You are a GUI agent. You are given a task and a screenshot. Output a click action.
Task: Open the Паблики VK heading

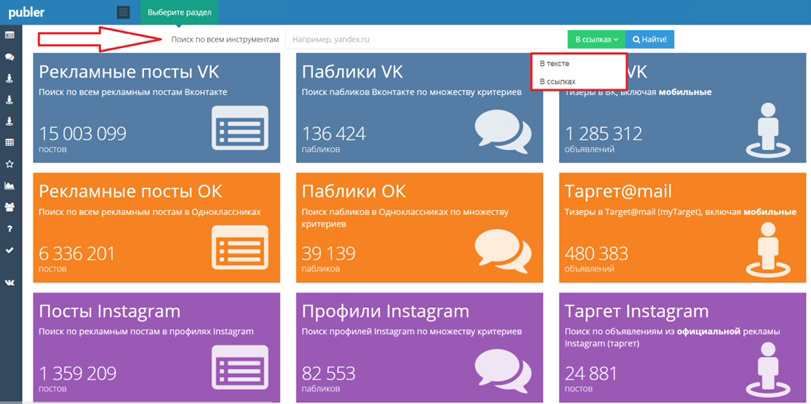[352, 72]
